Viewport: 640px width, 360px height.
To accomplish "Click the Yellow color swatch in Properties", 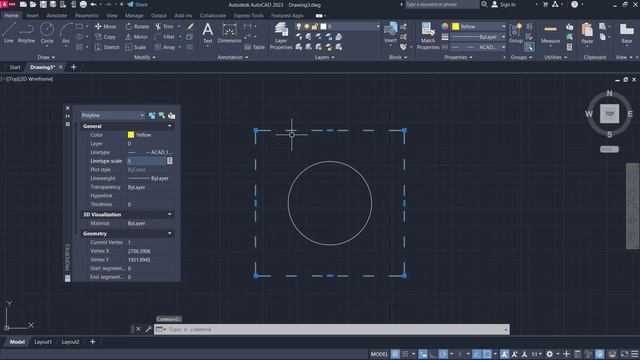I will coord(131,135).
